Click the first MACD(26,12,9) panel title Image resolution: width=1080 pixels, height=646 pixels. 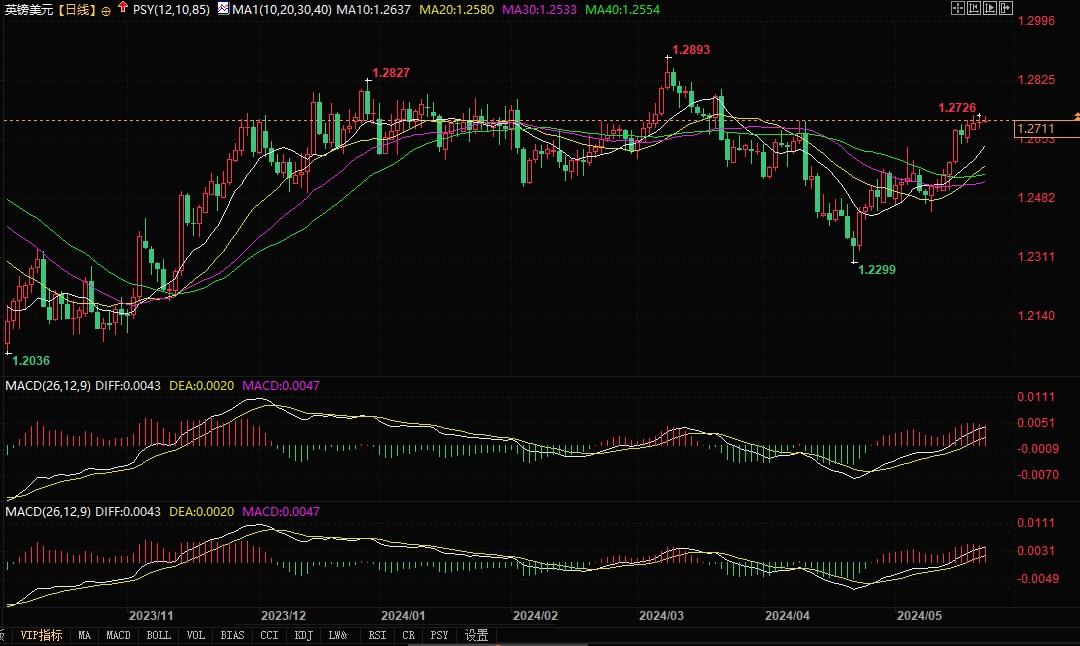[x=48, y=385]
